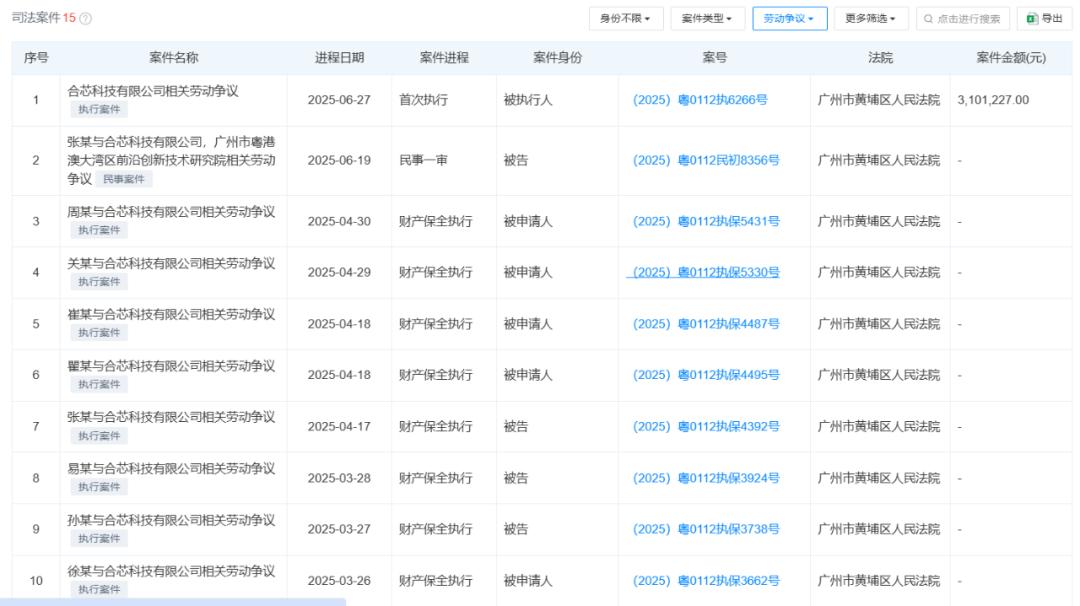Viewport: 1080px width, 606px height.
Task: Click 执行案件 tag under 周某 case
Action: 99,230
